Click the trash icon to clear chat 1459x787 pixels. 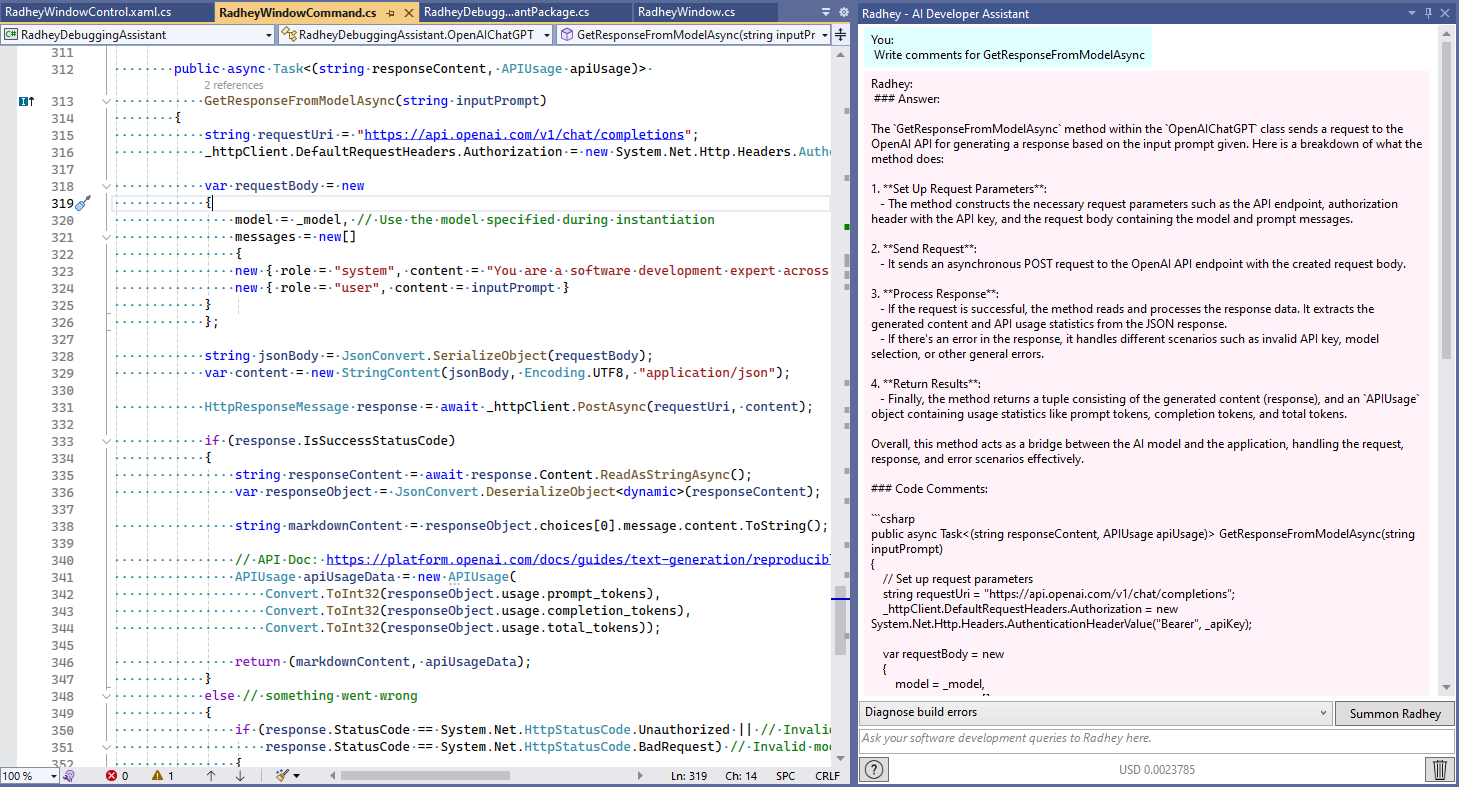pyautogui.click(x=1439, y=769)
